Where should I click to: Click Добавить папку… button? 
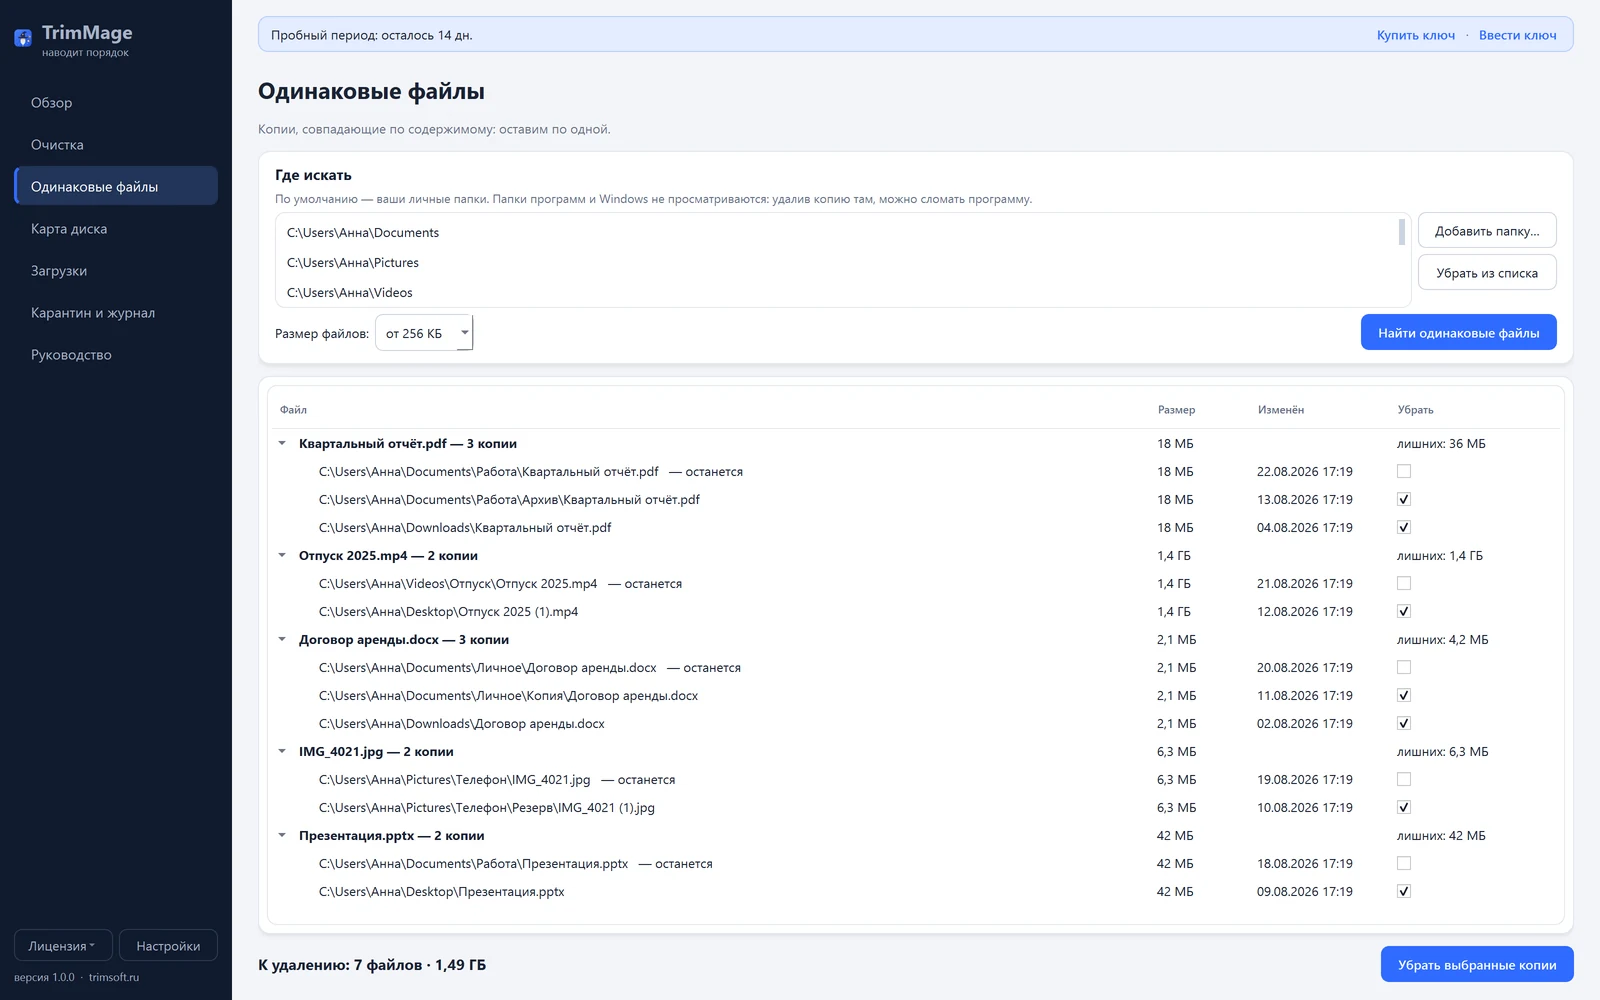[1487, 231]
